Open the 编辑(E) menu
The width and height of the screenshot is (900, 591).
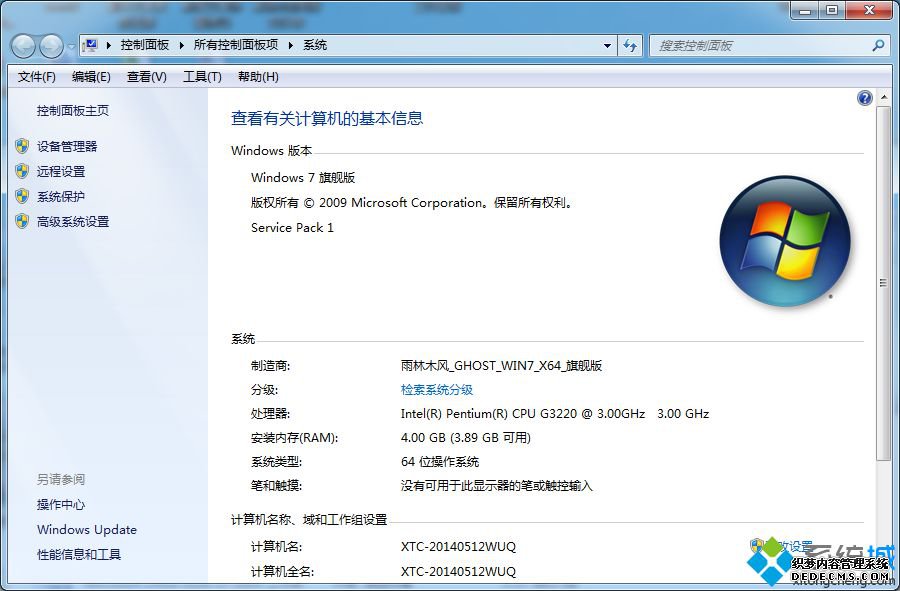tap(91, 77)
